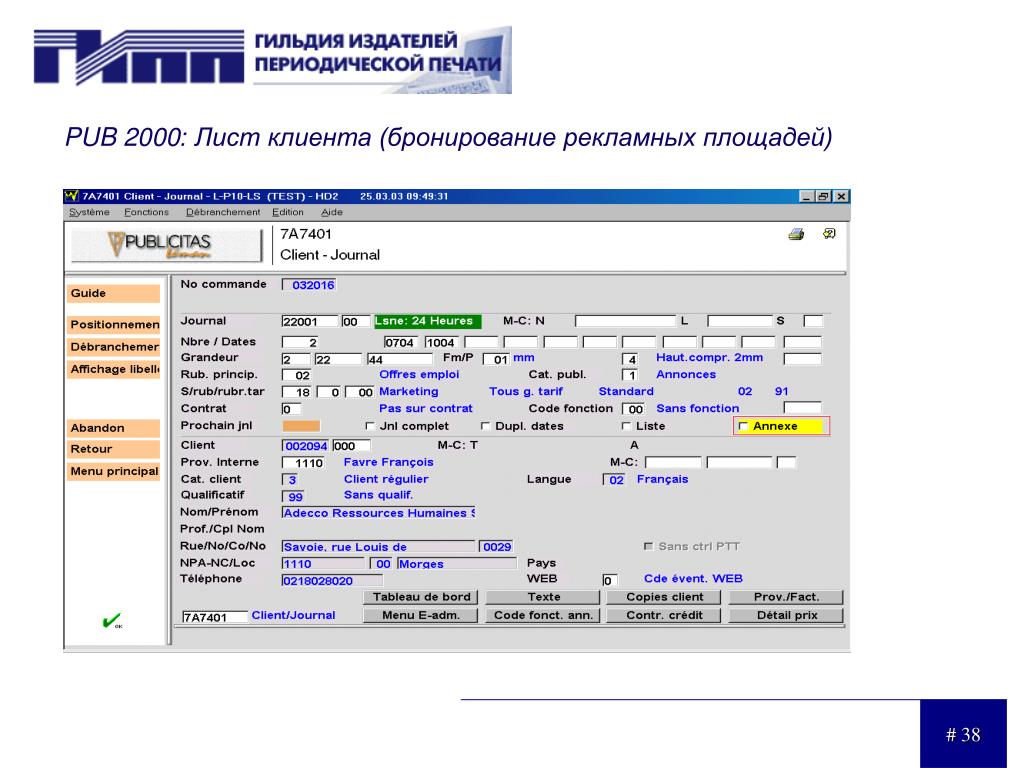Click the transaction code field 7A7401
1024x768 pixels.
pos(214,617)
